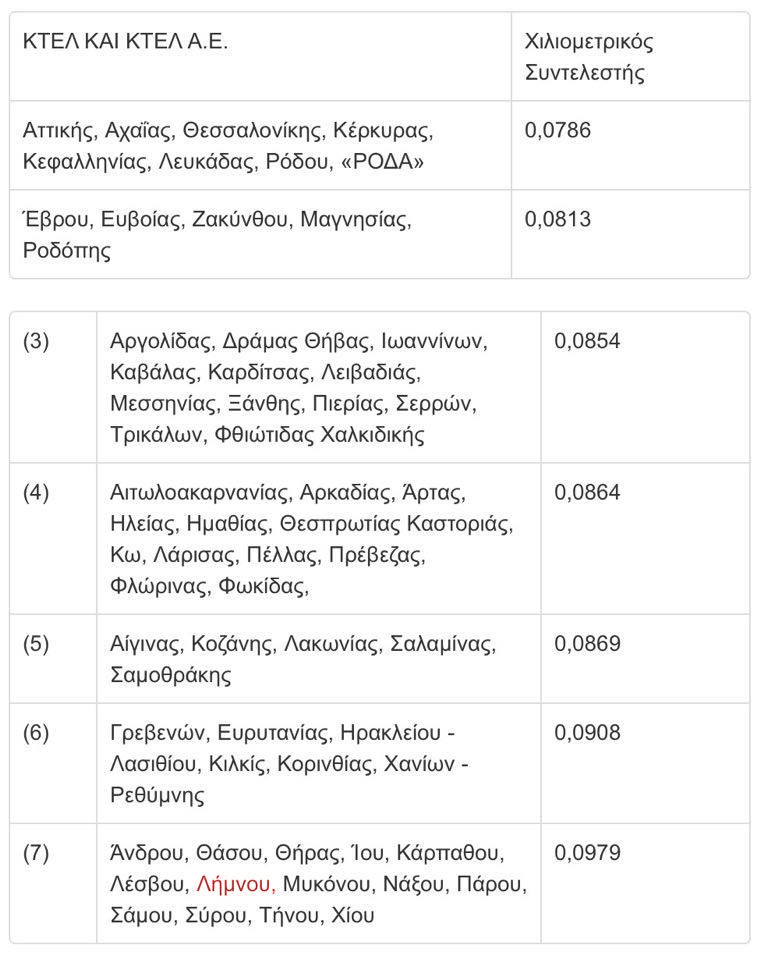Select the 0,0908 coefficient cell

click(x=587, y=733)
